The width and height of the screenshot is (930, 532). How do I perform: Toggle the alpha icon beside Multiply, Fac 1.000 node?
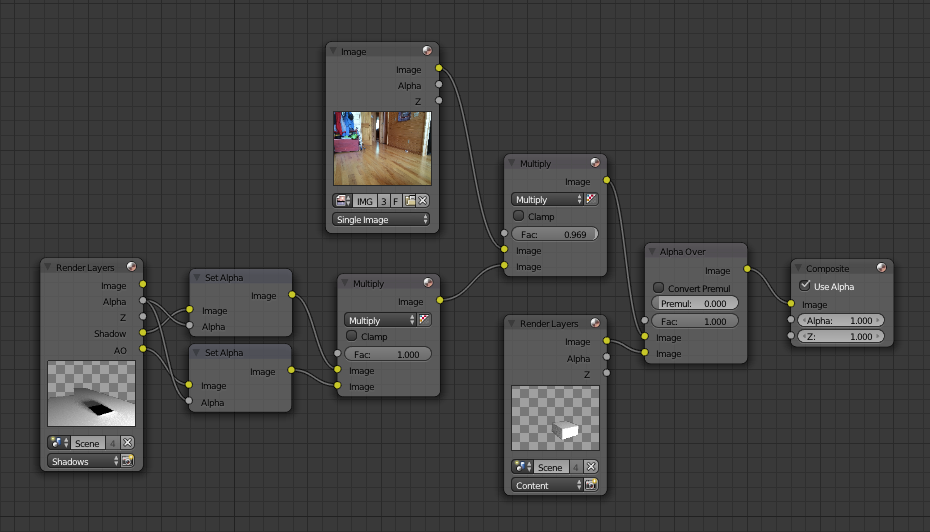tap(424, 320)
